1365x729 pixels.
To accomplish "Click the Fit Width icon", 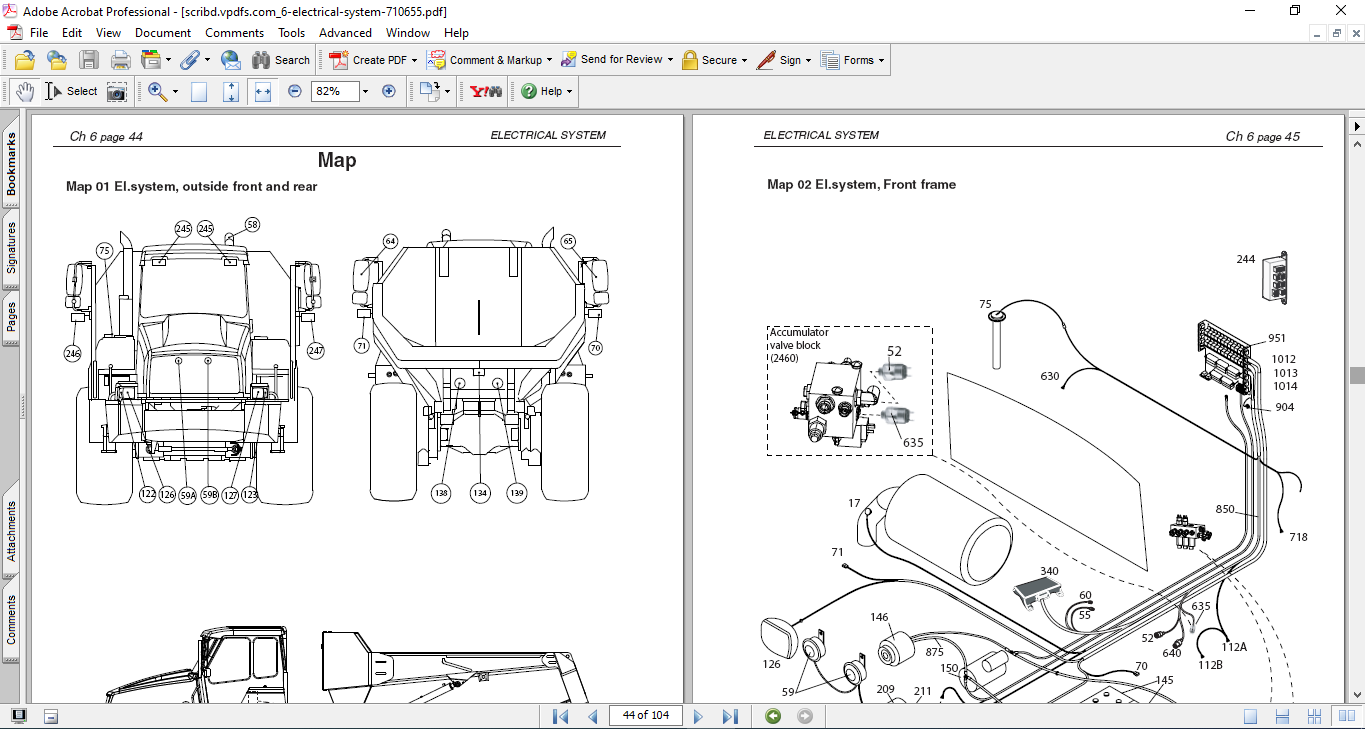I will (x=263, y=91).
